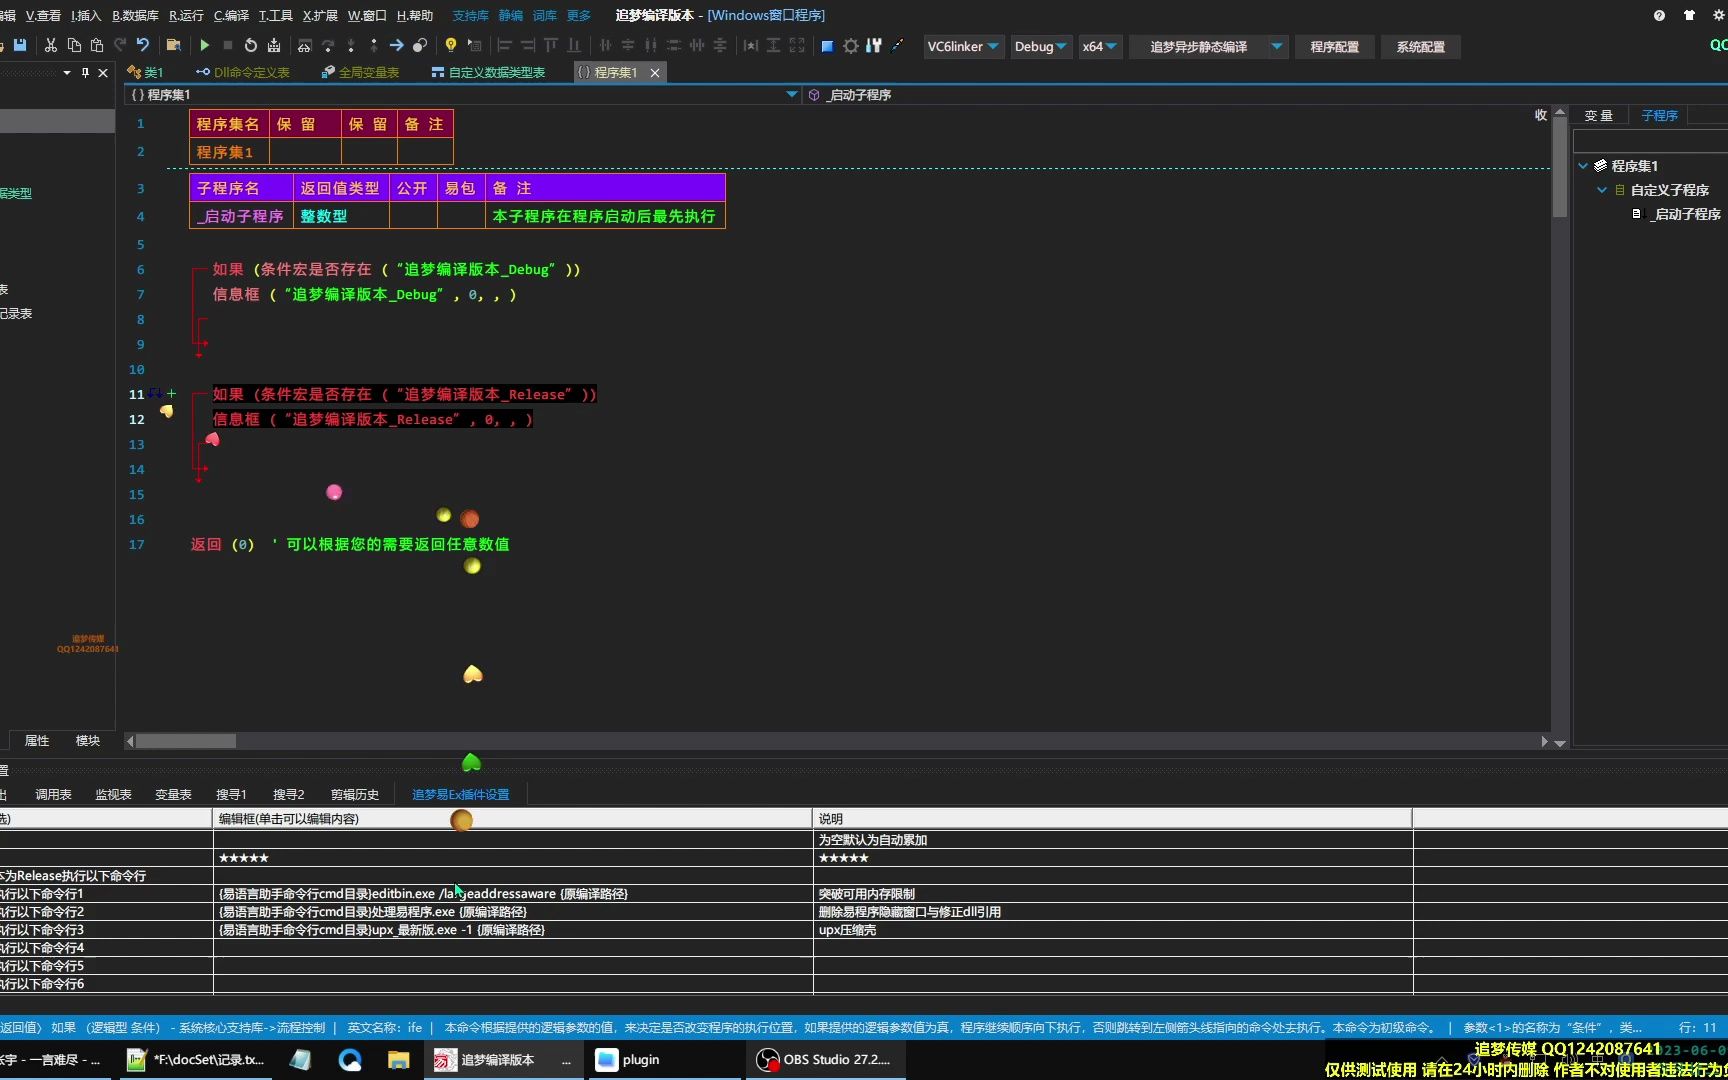1728x1080 pixels.
Task: Click the yellow lightbulb hint icon
Action: (x=451, y=46)
